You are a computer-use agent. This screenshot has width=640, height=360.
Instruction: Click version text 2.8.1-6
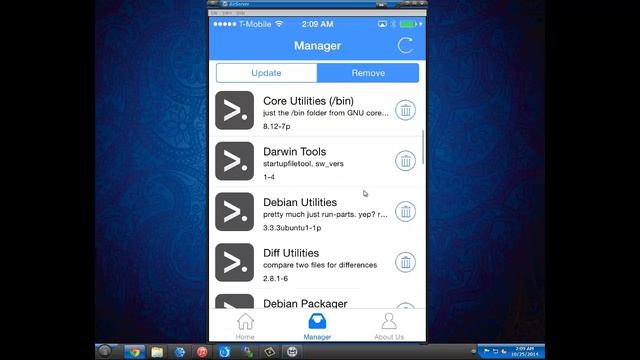(276, 278)
